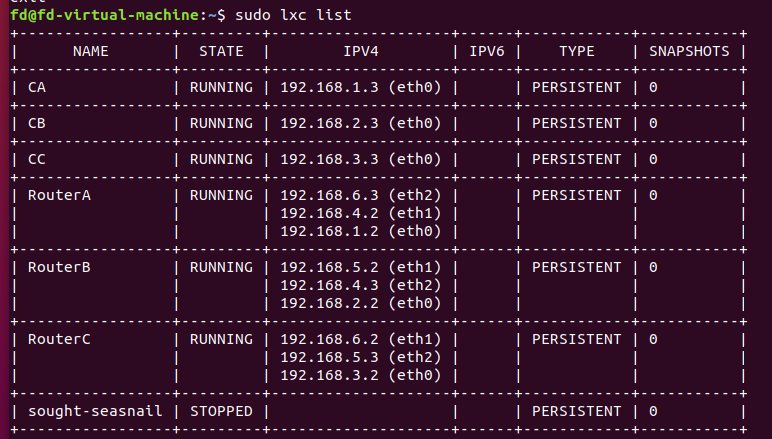772x439 pixels.
Task: Select the container name CA
Action: tap(37, 87)
